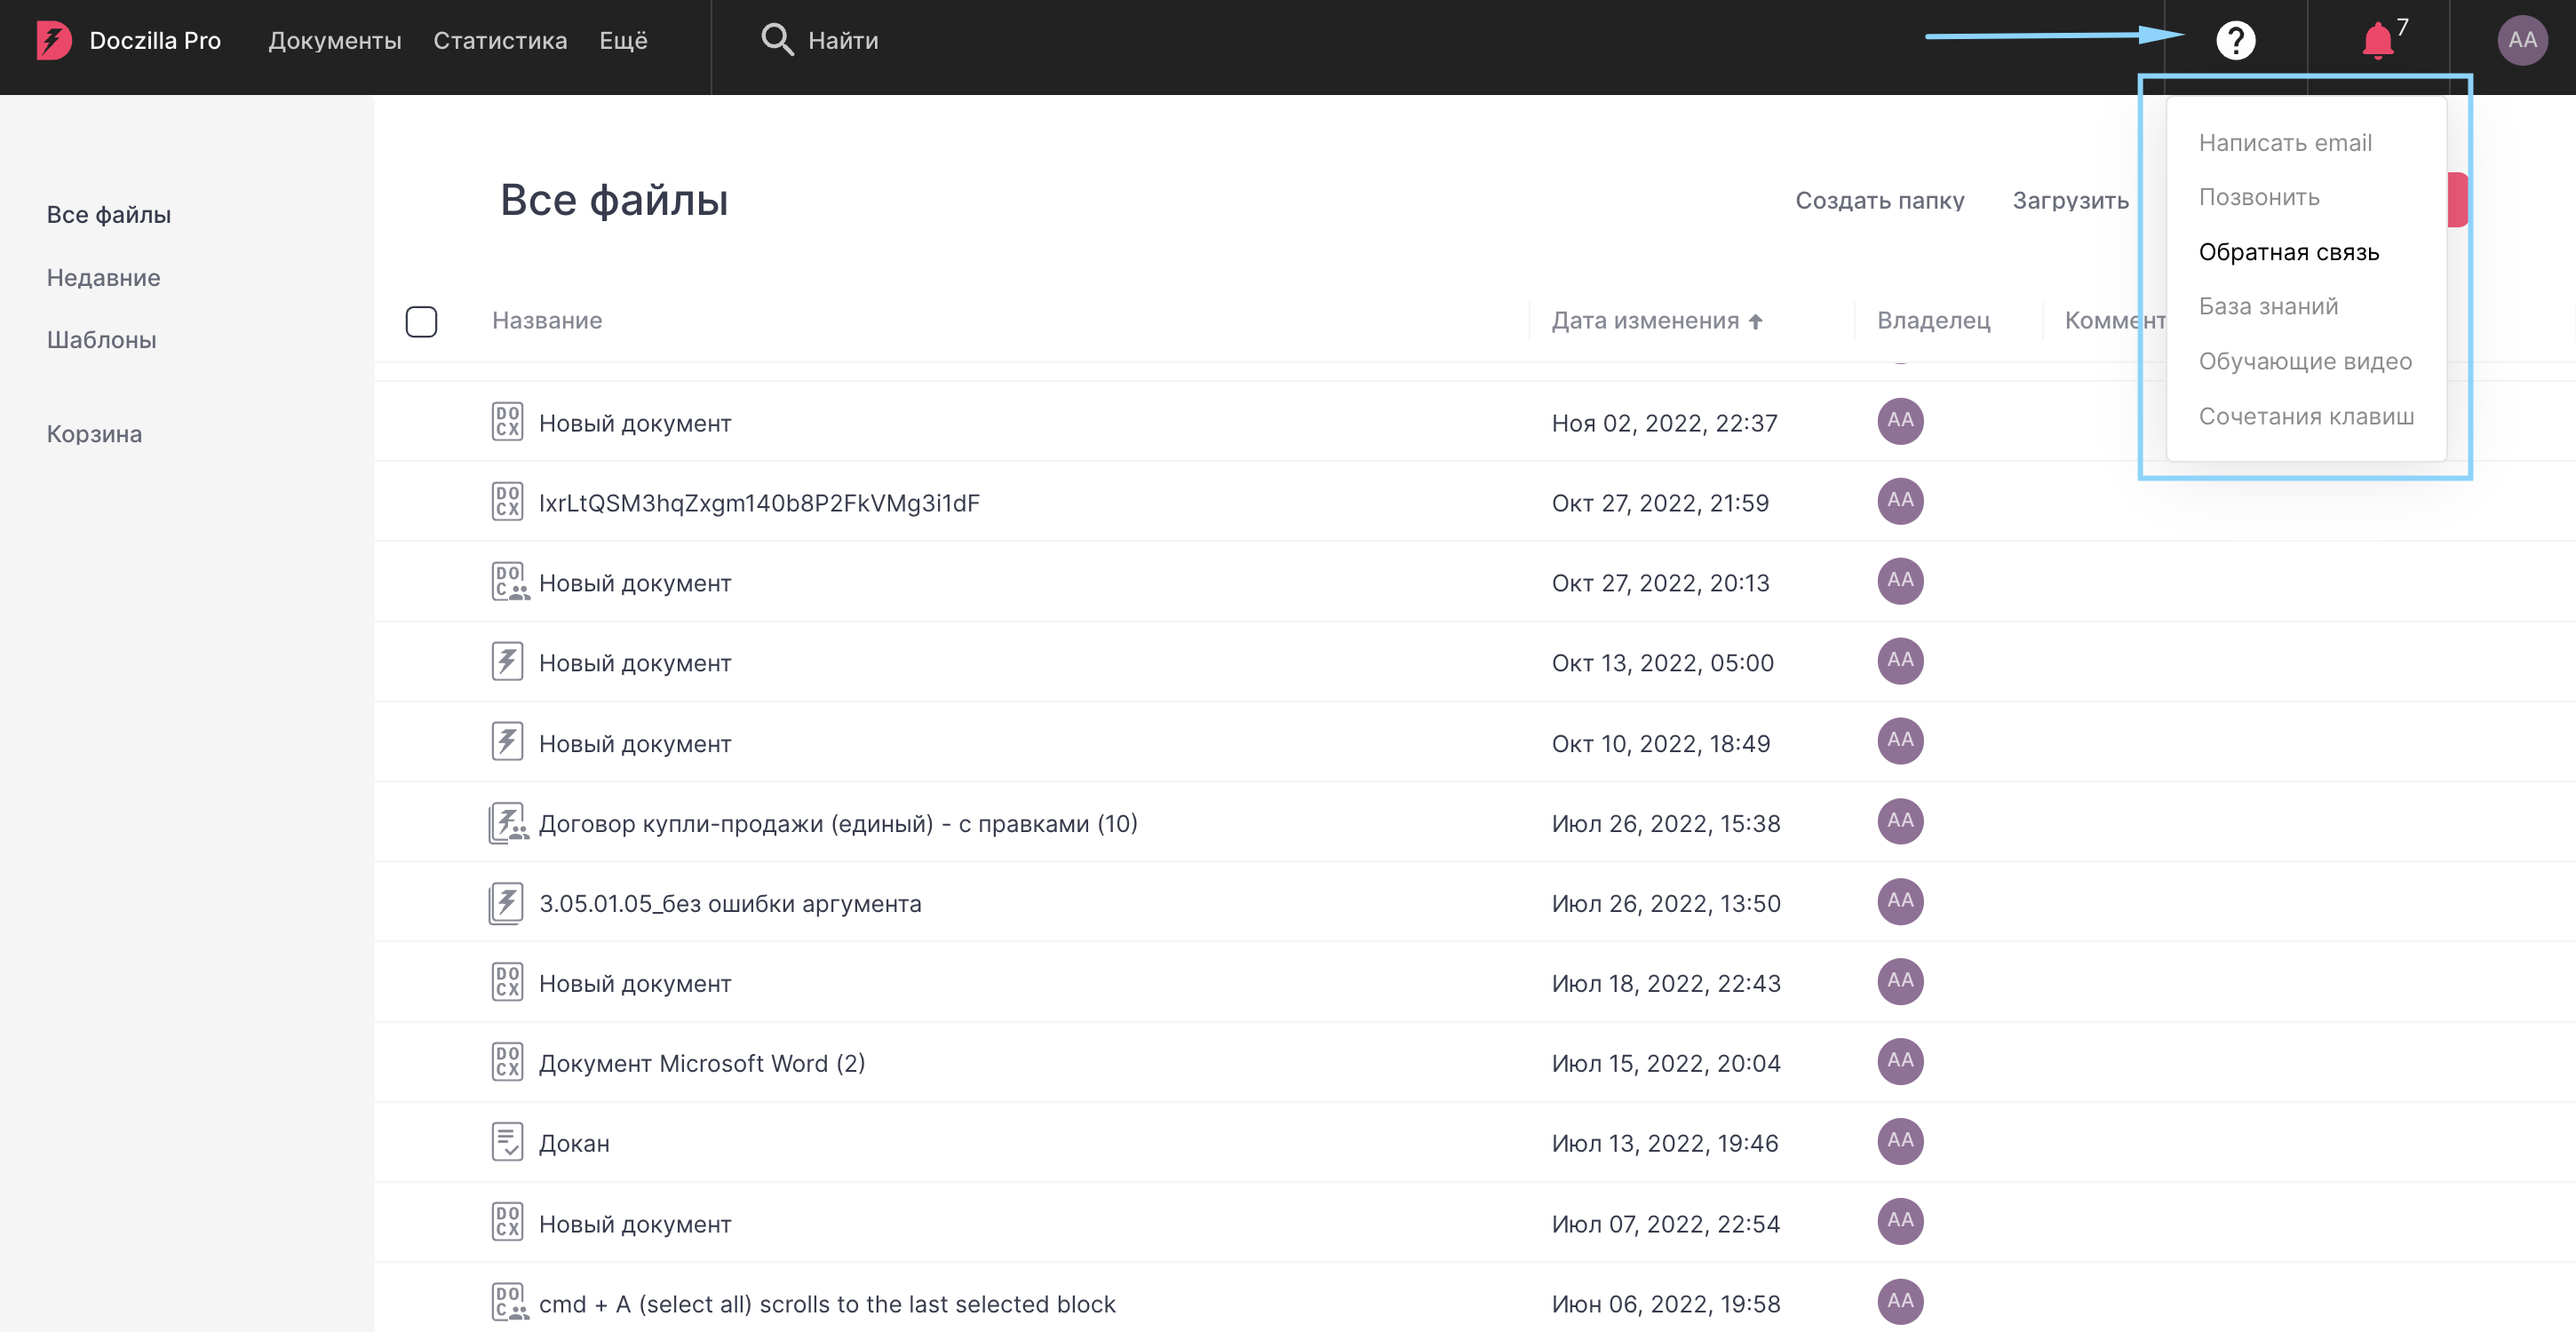
Task: Click file icon of document dated Июл 07, 2022
Action: point(507,1222)
